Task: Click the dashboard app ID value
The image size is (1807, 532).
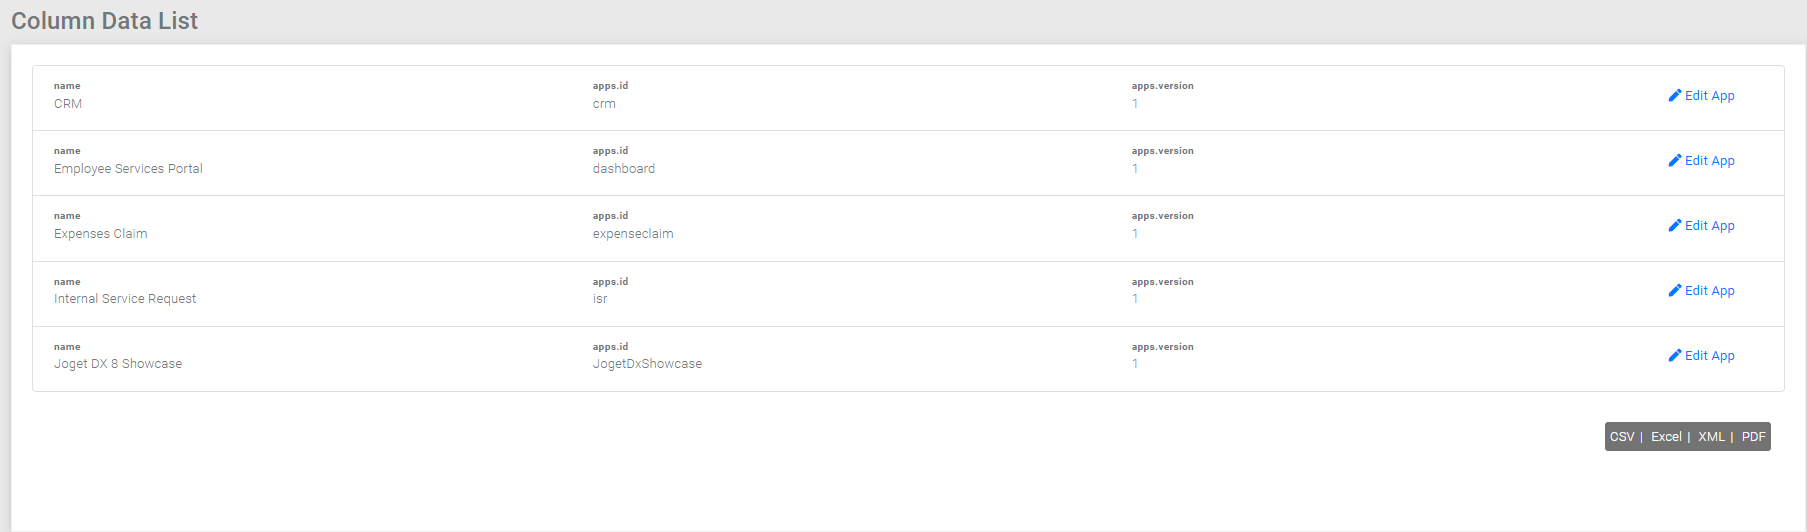Action: click(624, 169)
